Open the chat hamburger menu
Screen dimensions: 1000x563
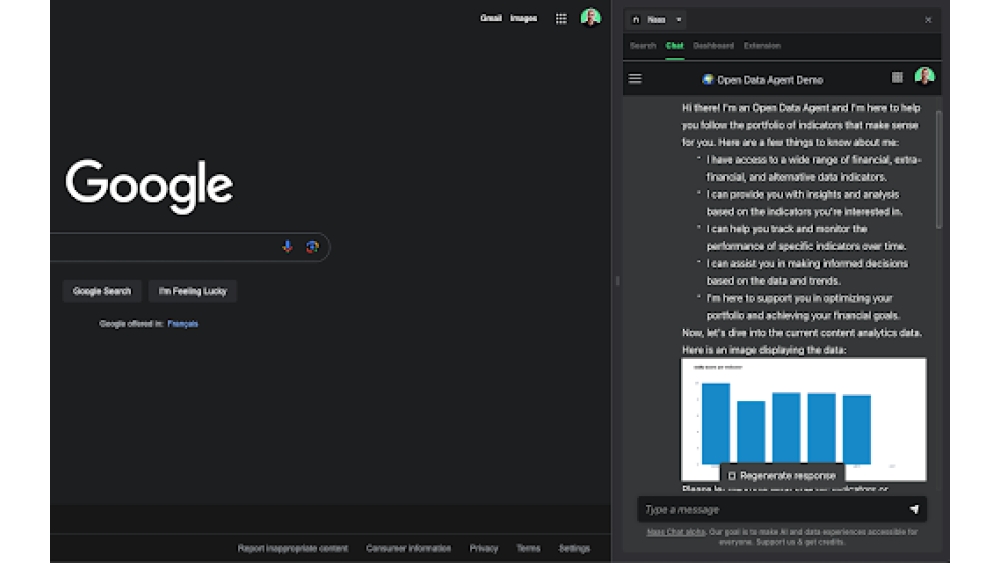pos(635,78)
